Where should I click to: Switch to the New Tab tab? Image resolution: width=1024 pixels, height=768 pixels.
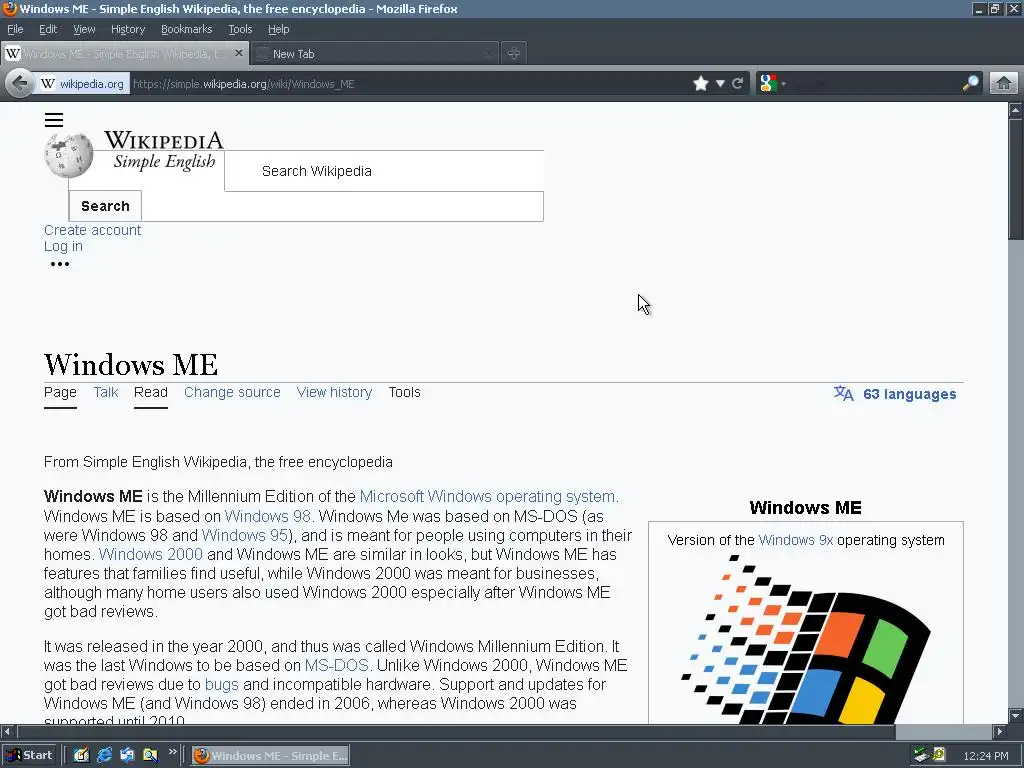coord(375,54)
